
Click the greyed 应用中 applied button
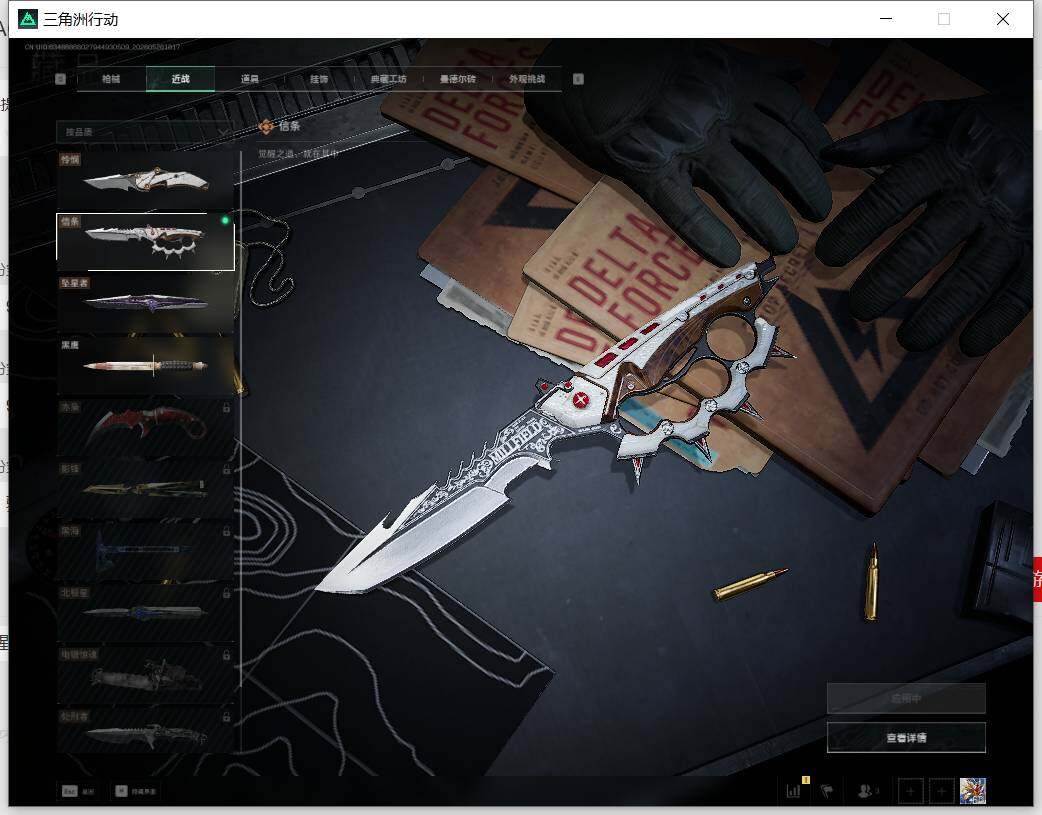pos(906,699)
